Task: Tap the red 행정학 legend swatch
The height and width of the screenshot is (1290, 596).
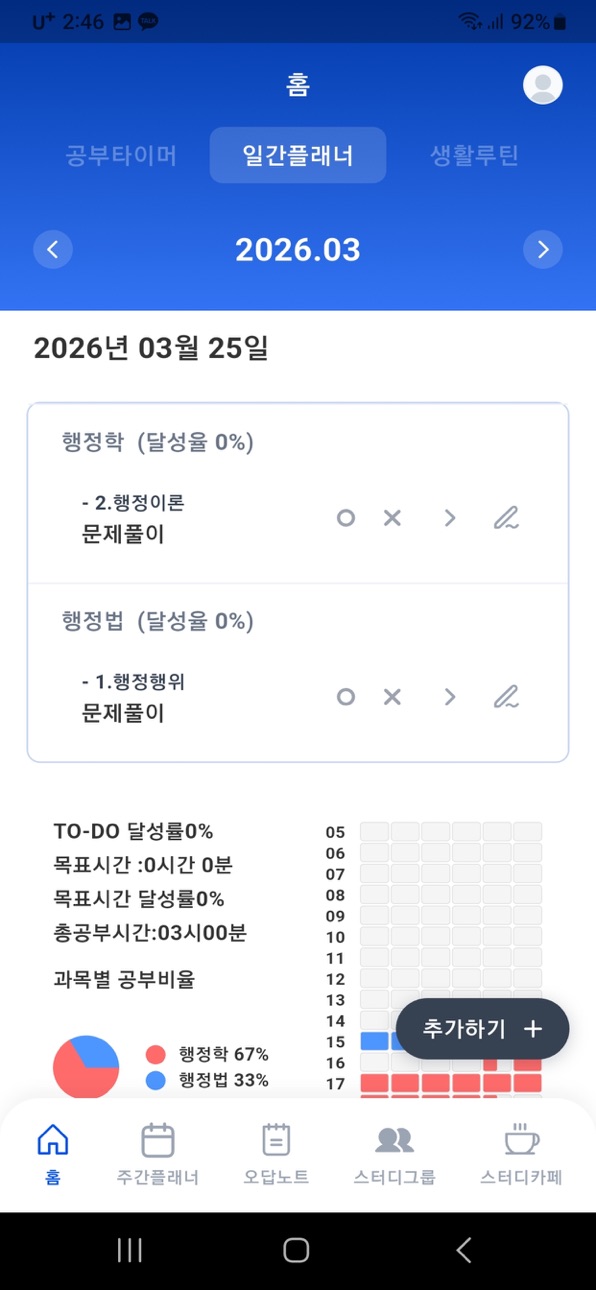Action: pyautogui.click(x=155, y=1055)
